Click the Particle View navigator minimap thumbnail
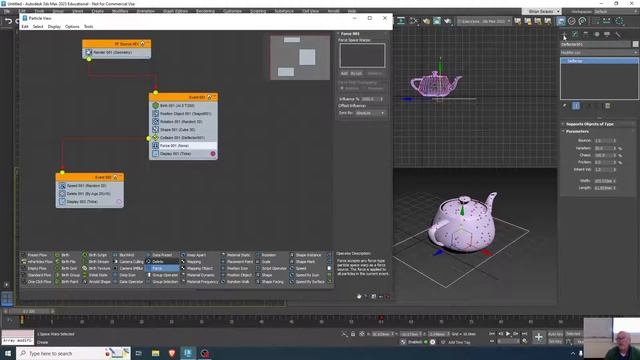 tap(300, 58)
